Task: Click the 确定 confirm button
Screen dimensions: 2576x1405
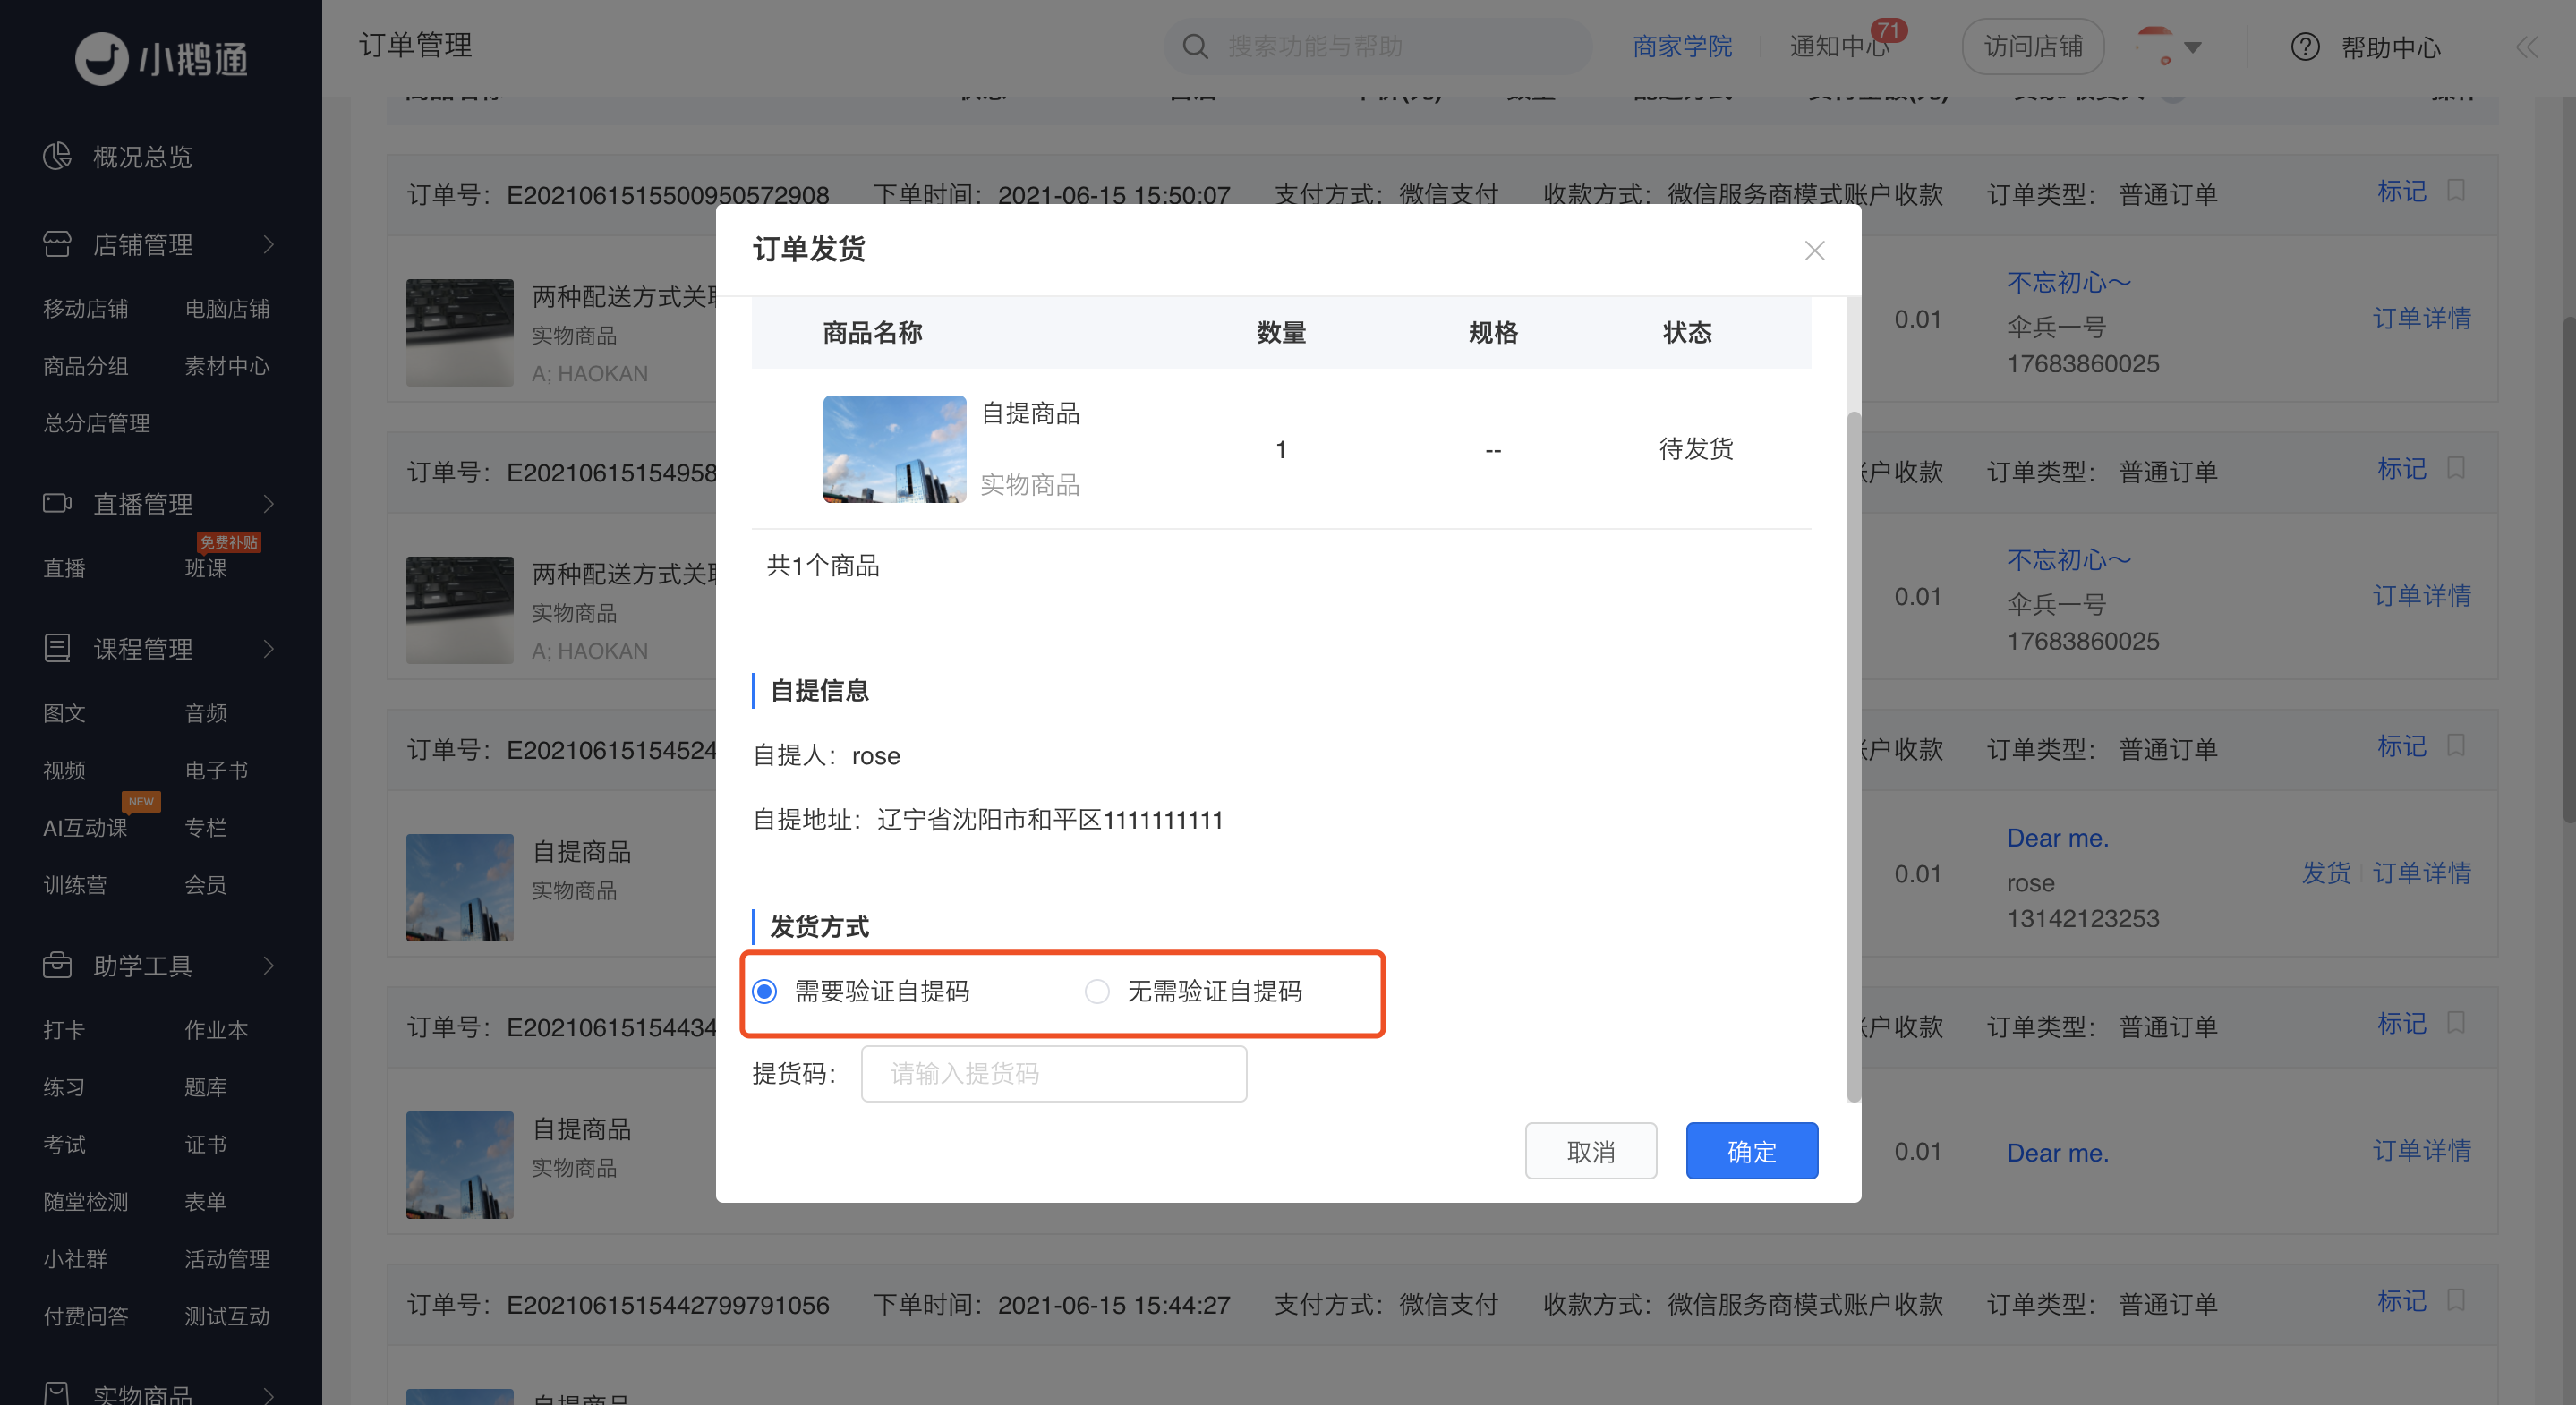Action: click(x=1752, y=1151)
